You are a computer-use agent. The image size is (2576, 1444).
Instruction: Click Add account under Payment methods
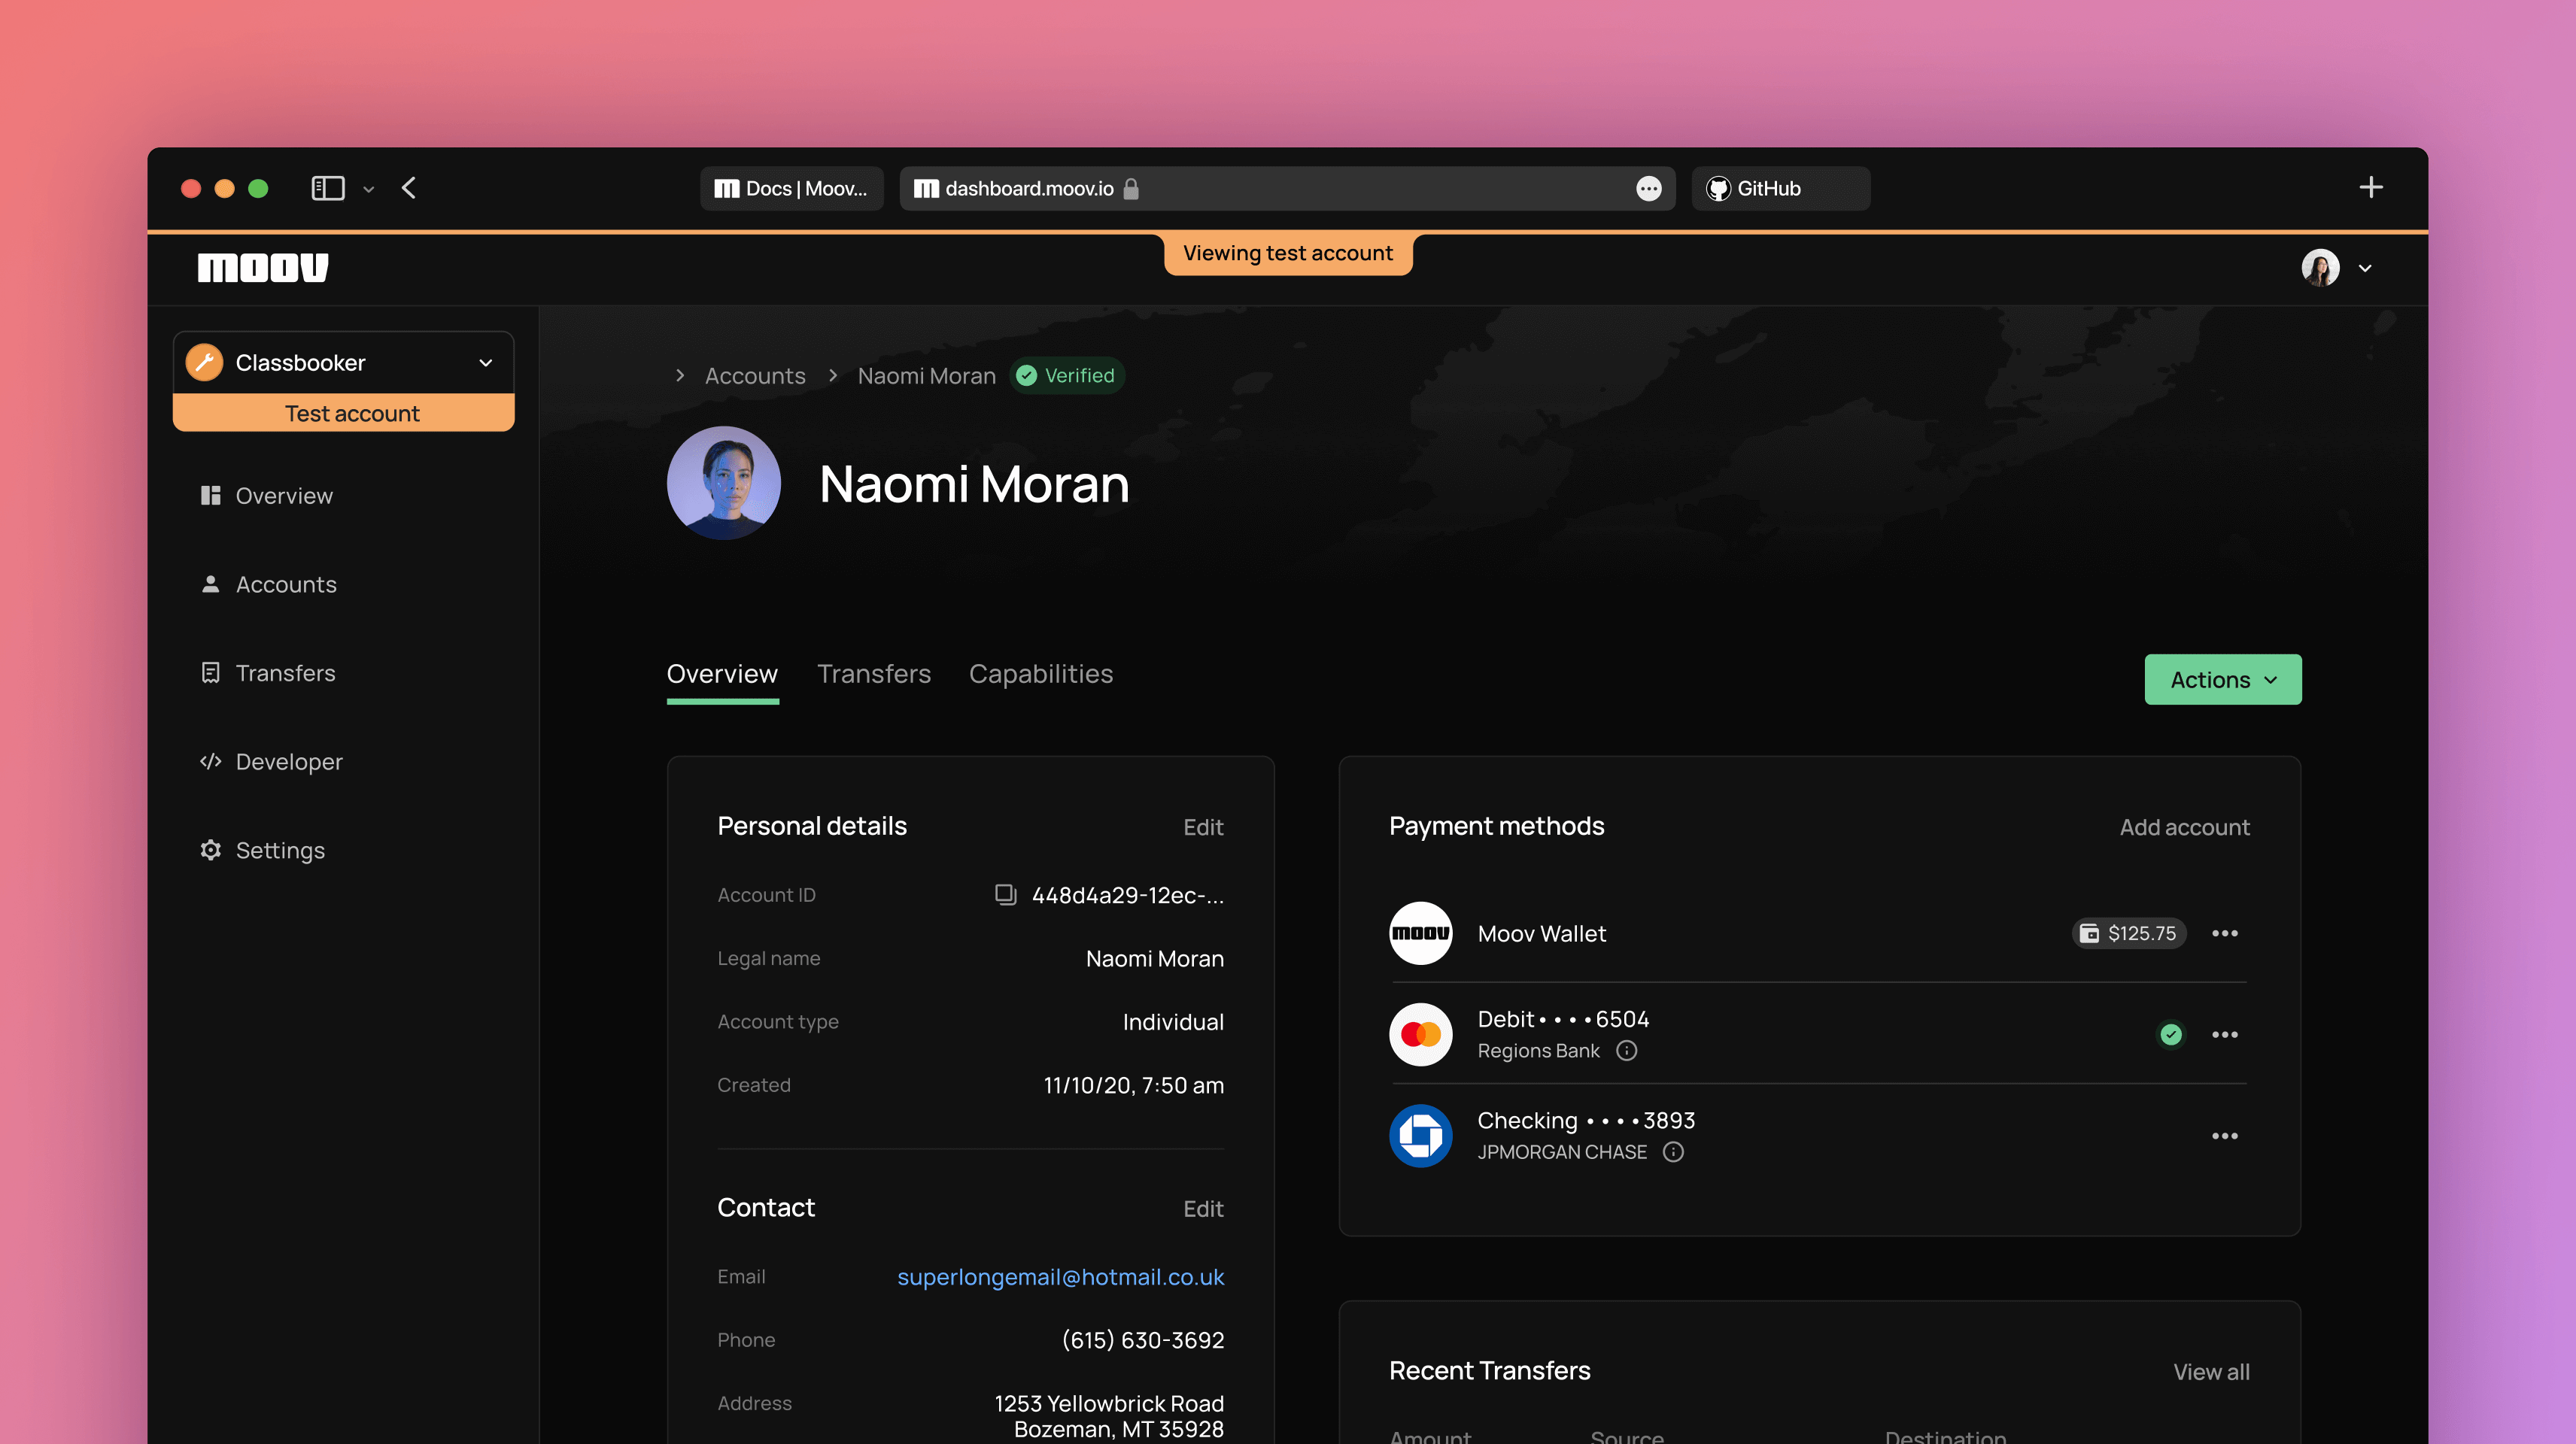pyautogui.click(x=2184, y=827)
